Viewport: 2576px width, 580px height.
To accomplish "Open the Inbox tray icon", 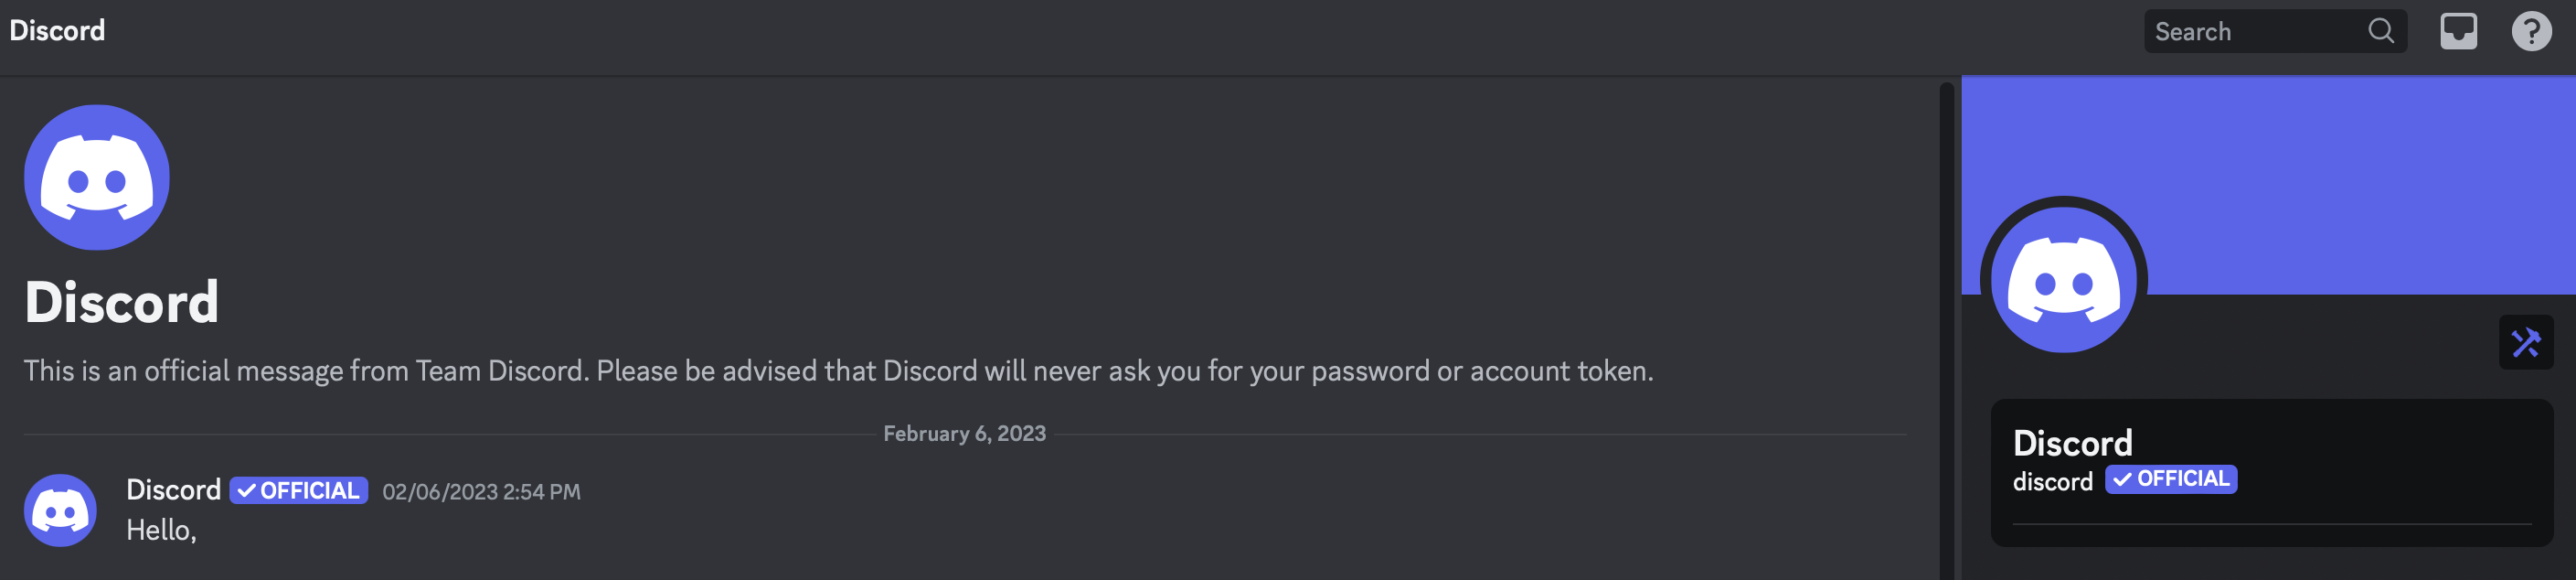I will (2458, 31).
